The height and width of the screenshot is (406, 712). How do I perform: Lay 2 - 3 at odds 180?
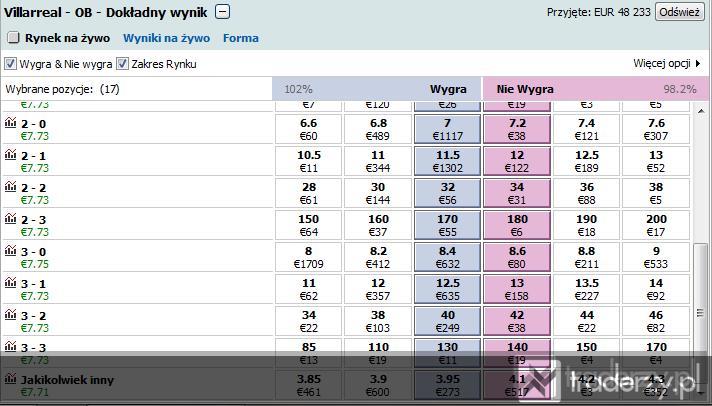(517, 225)
